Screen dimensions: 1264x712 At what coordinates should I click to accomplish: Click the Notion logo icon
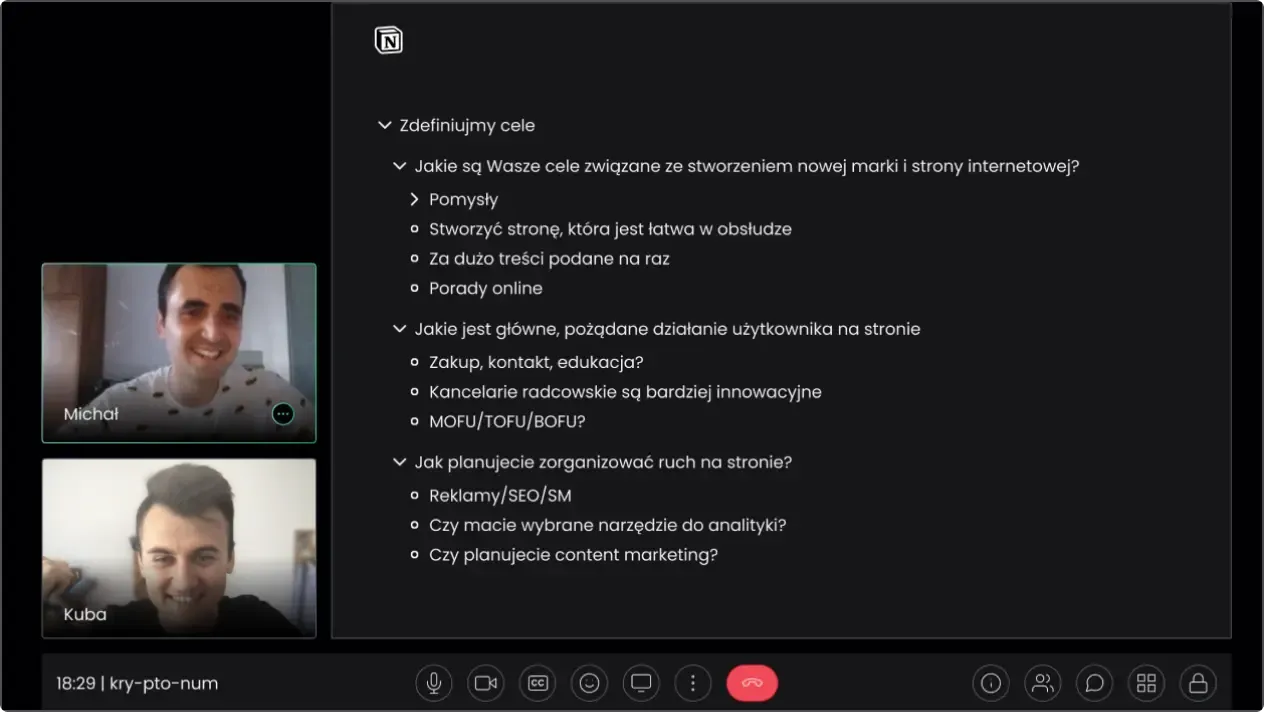click(x=388, y=40)
